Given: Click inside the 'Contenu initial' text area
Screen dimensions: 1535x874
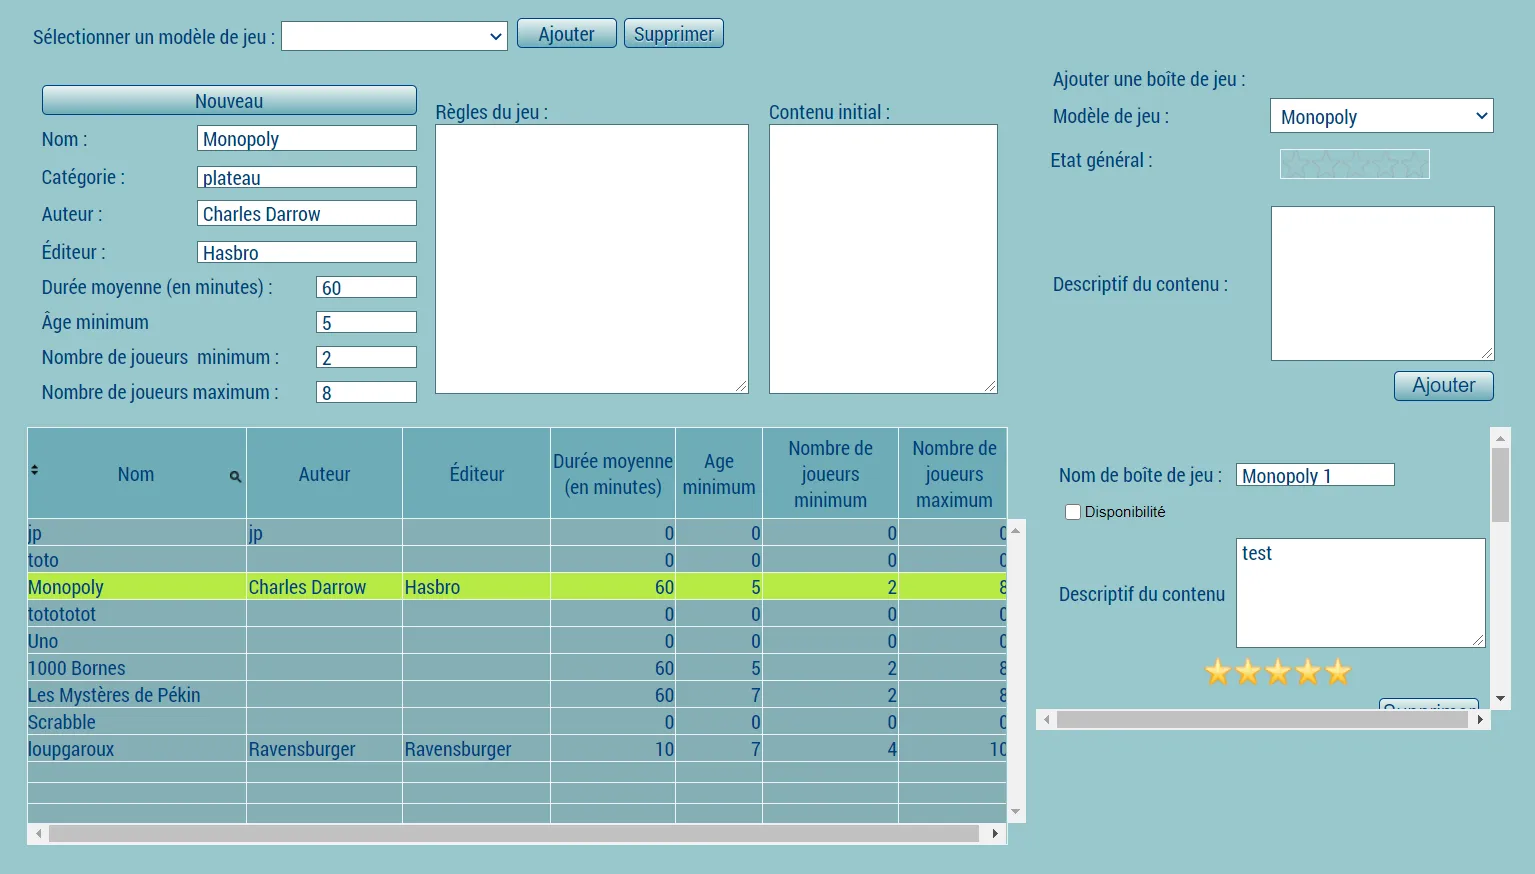Looking at the screenshot, I should coord(883,259).
